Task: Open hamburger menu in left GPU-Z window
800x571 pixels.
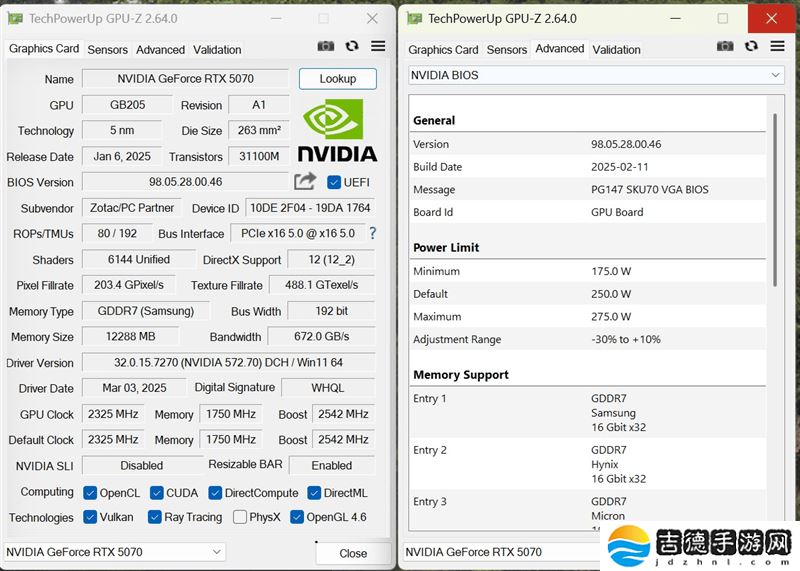Action: [378, 46]
